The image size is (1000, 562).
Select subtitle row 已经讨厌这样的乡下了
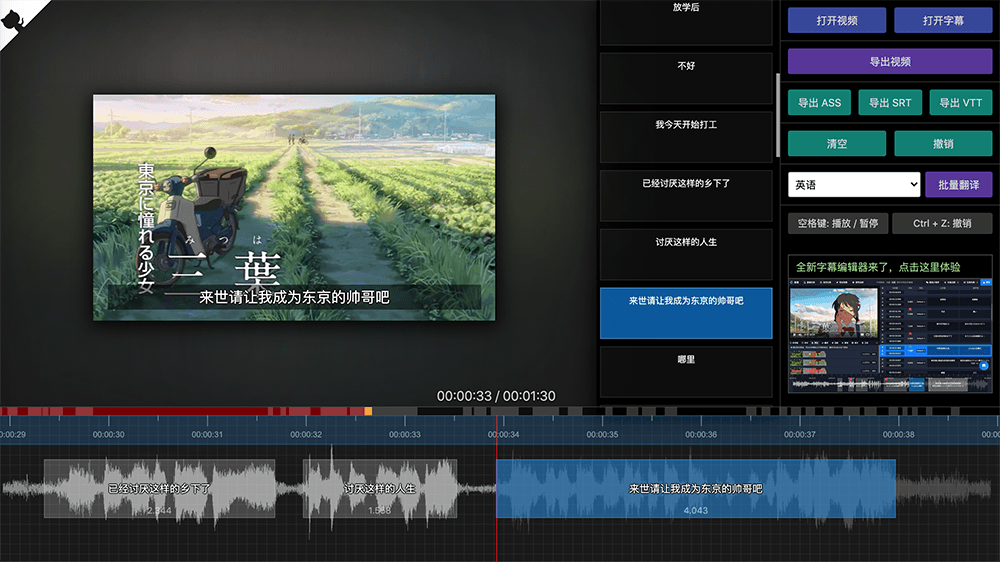pos(686,196)
